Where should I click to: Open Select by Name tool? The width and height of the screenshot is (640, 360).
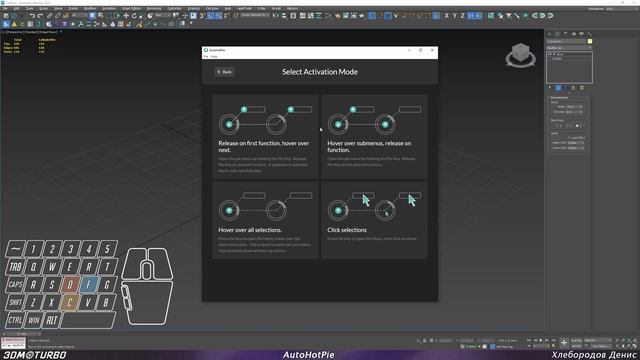(x=100, y=16)
